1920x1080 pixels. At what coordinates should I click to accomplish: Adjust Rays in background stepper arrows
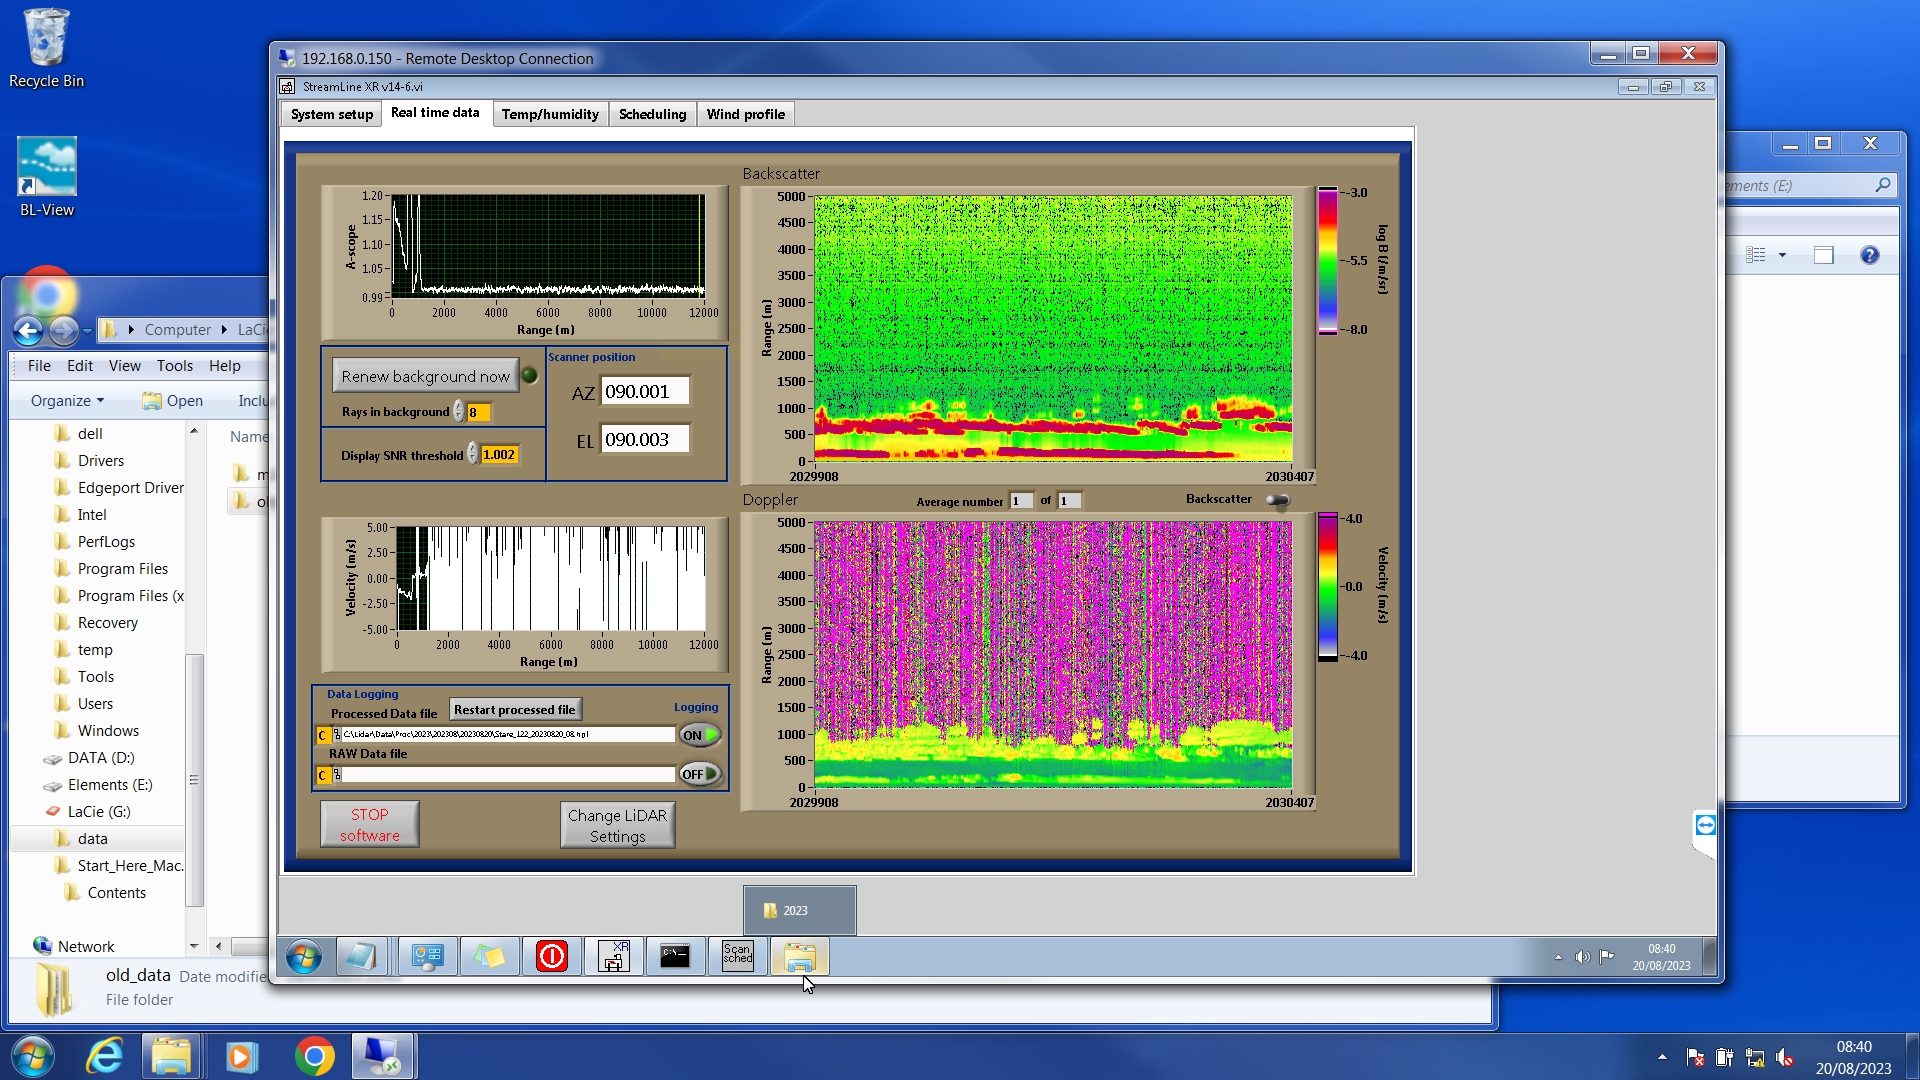pos(459,412)
